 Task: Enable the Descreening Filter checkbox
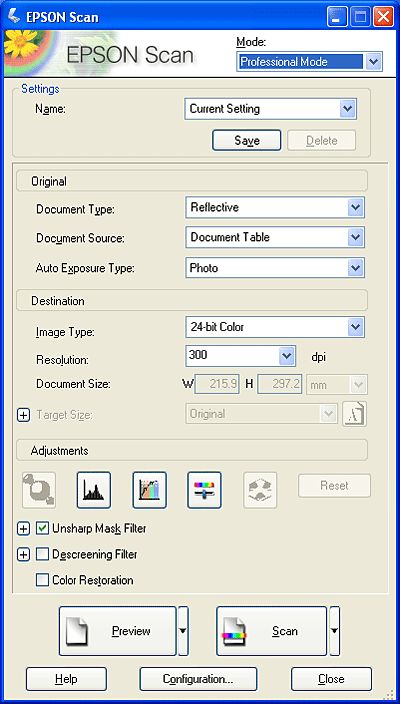[43, 554]
